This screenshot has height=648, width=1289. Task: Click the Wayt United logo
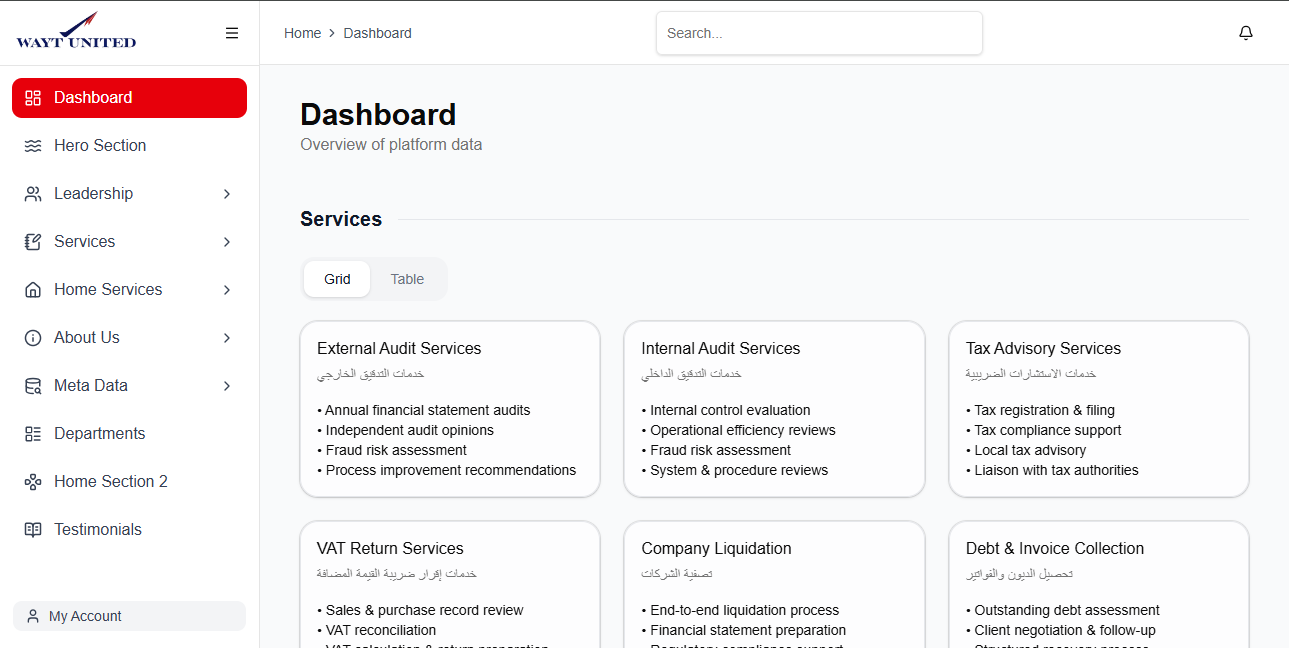click(76, 31)
